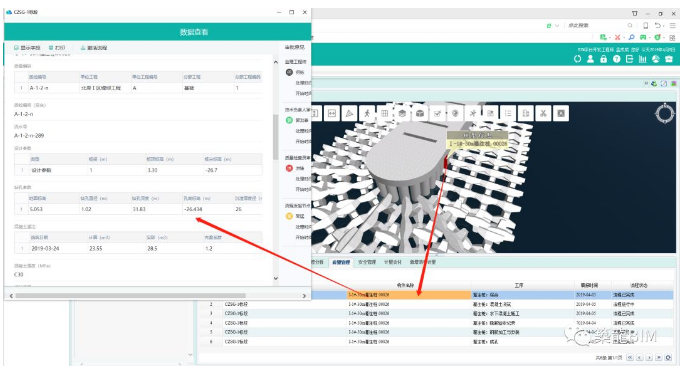Click the 工序 column header in process table
Image resolution: width=684 pixels, height=369 pixels.
[x=519, y=285]
